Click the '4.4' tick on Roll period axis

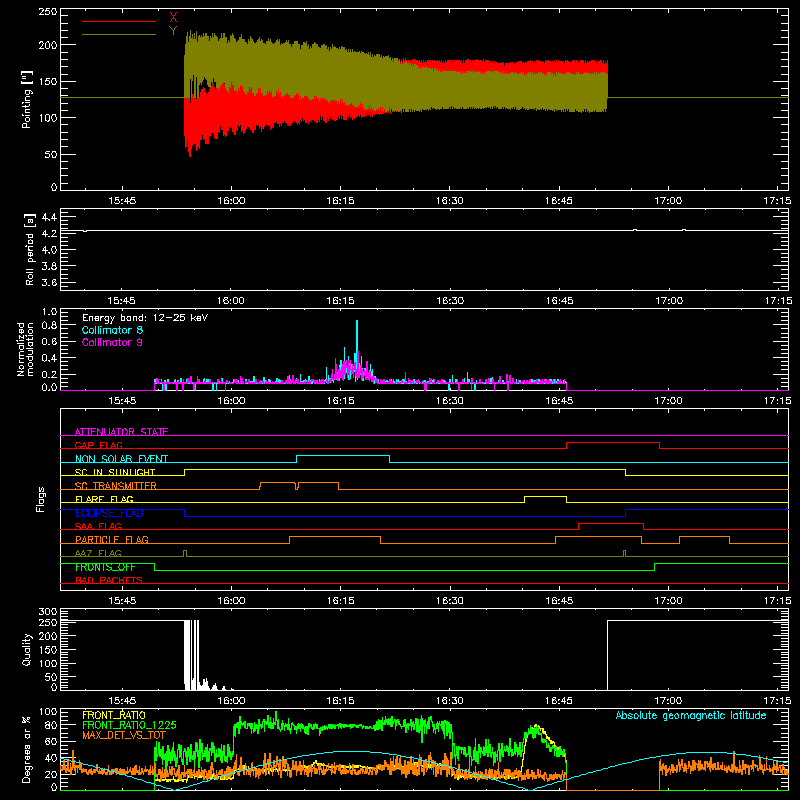pos(49,217)
